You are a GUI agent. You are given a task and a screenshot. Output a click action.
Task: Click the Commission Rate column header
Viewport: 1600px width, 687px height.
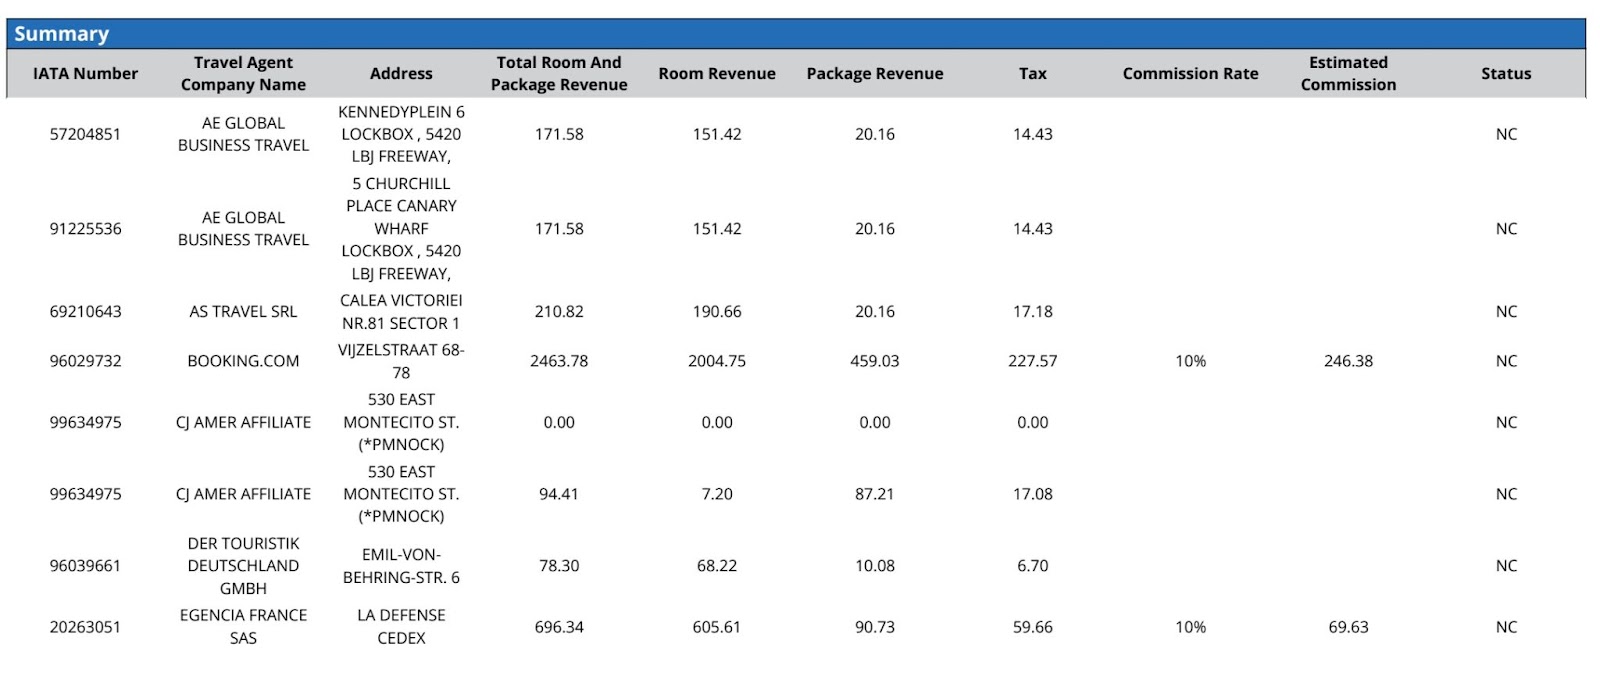(1190, 73)
